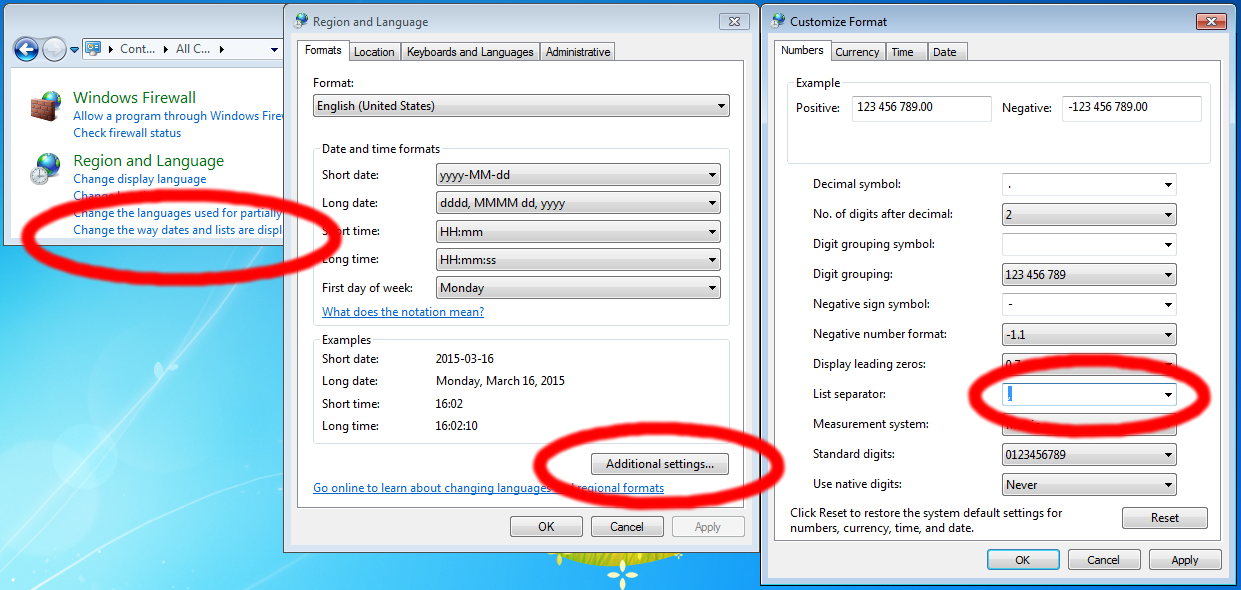Open the Short time format dropdown
The width and height of the screenshot is (1241, 590).
pyautogui.click(x=578, y=231)
